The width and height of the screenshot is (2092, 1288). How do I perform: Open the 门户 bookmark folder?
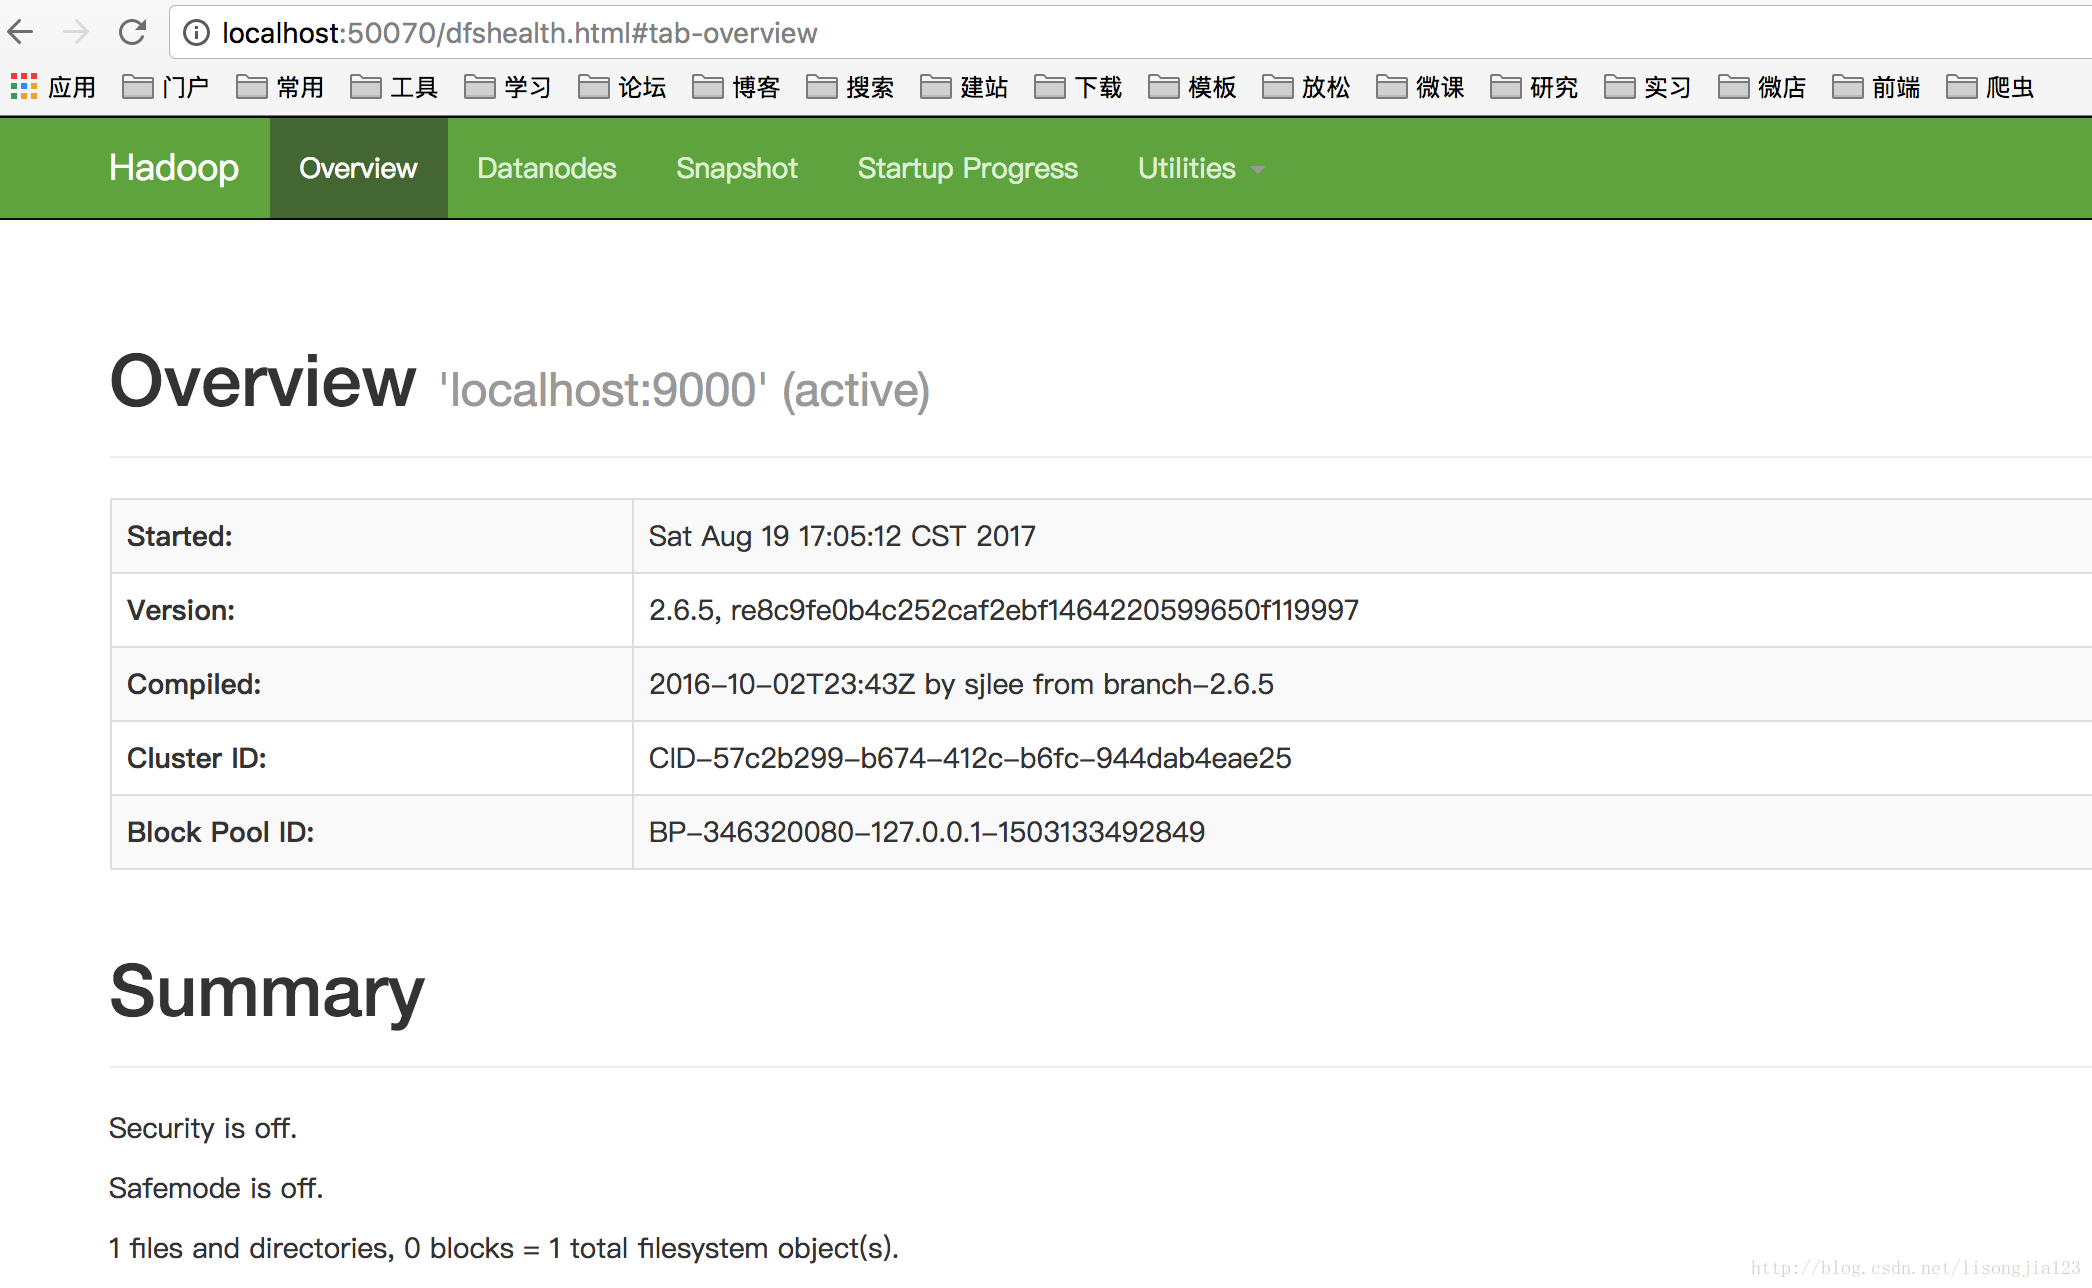[x=165, y=87]
